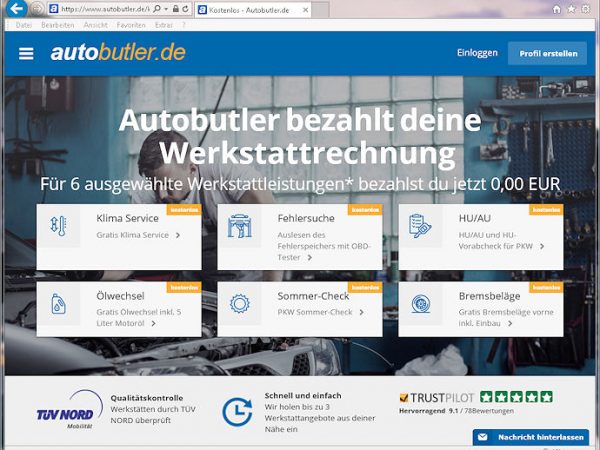This screenshot has height=450, width=600.
Task: Open the Favoriten menu
Action: (131, 25)
